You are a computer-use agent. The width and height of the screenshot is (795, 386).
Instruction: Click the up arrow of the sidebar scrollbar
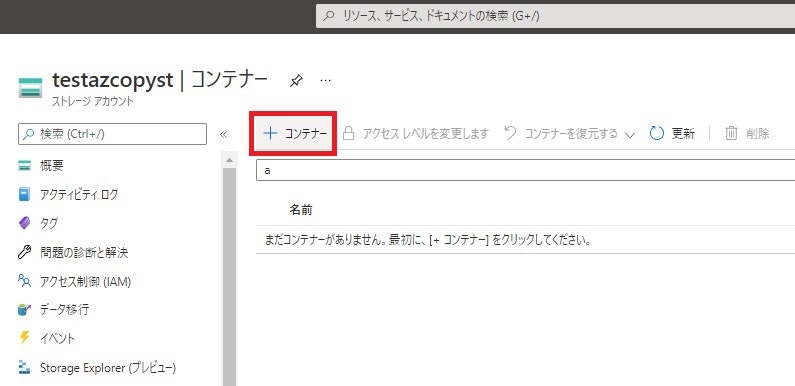click(x=229, y=160)
